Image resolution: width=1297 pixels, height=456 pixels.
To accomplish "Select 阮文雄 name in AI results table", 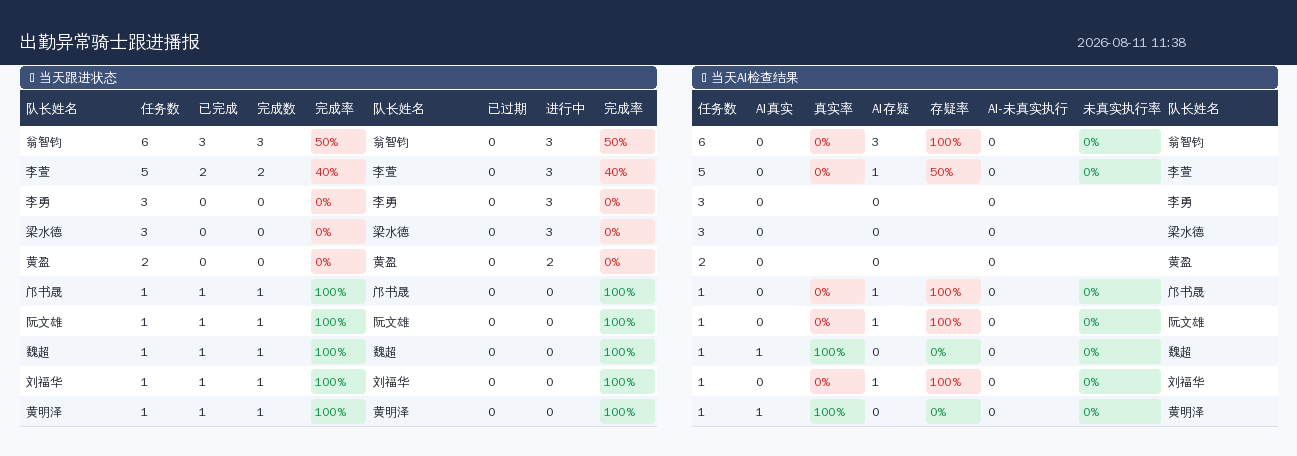I will pyautogui.click(x=1186, y=322).
